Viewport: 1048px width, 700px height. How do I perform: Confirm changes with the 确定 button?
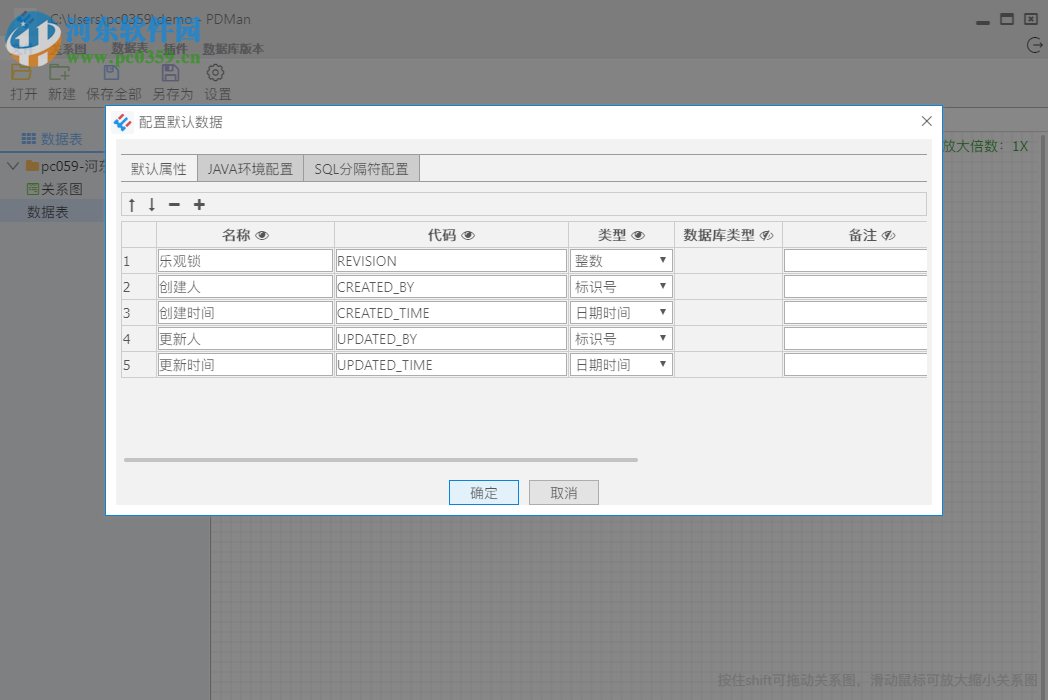pyautogui.click(x=483, y=492)
